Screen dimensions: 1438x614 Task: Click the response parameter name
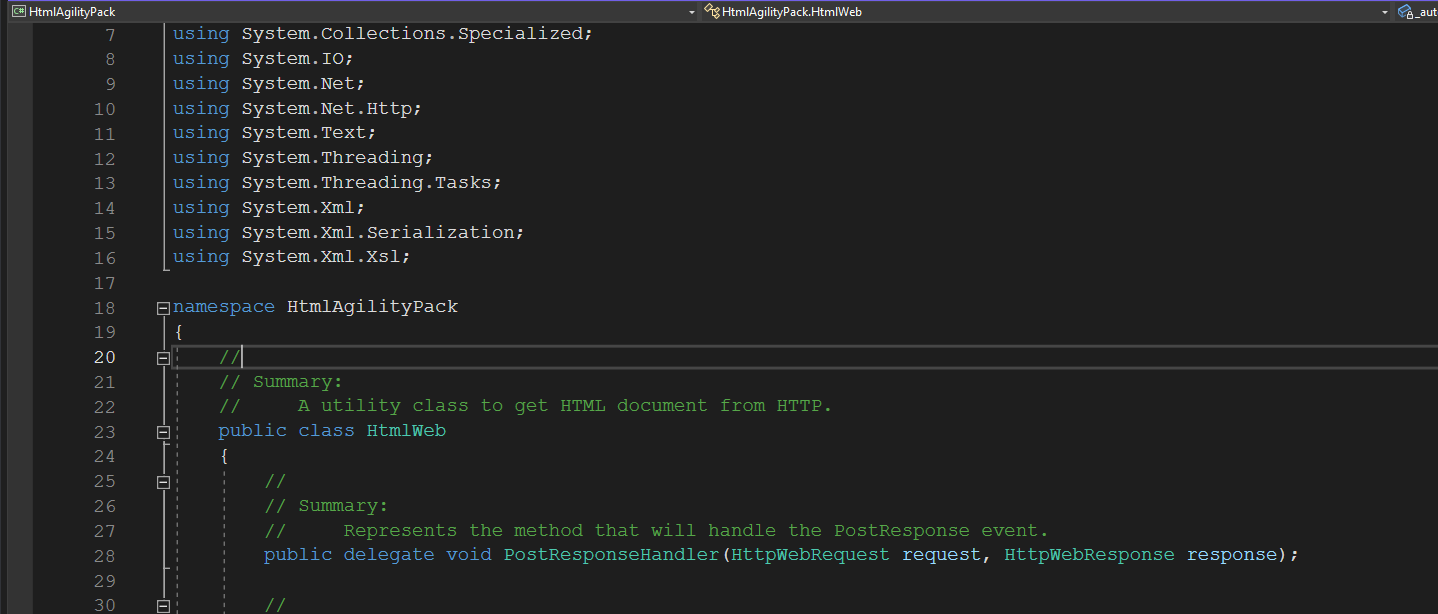point(1232,555)
